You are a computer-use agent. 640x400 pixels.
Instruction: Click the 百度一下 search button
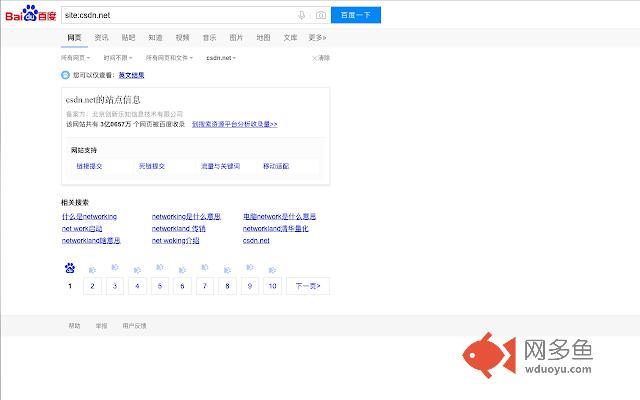pos(356,15)
